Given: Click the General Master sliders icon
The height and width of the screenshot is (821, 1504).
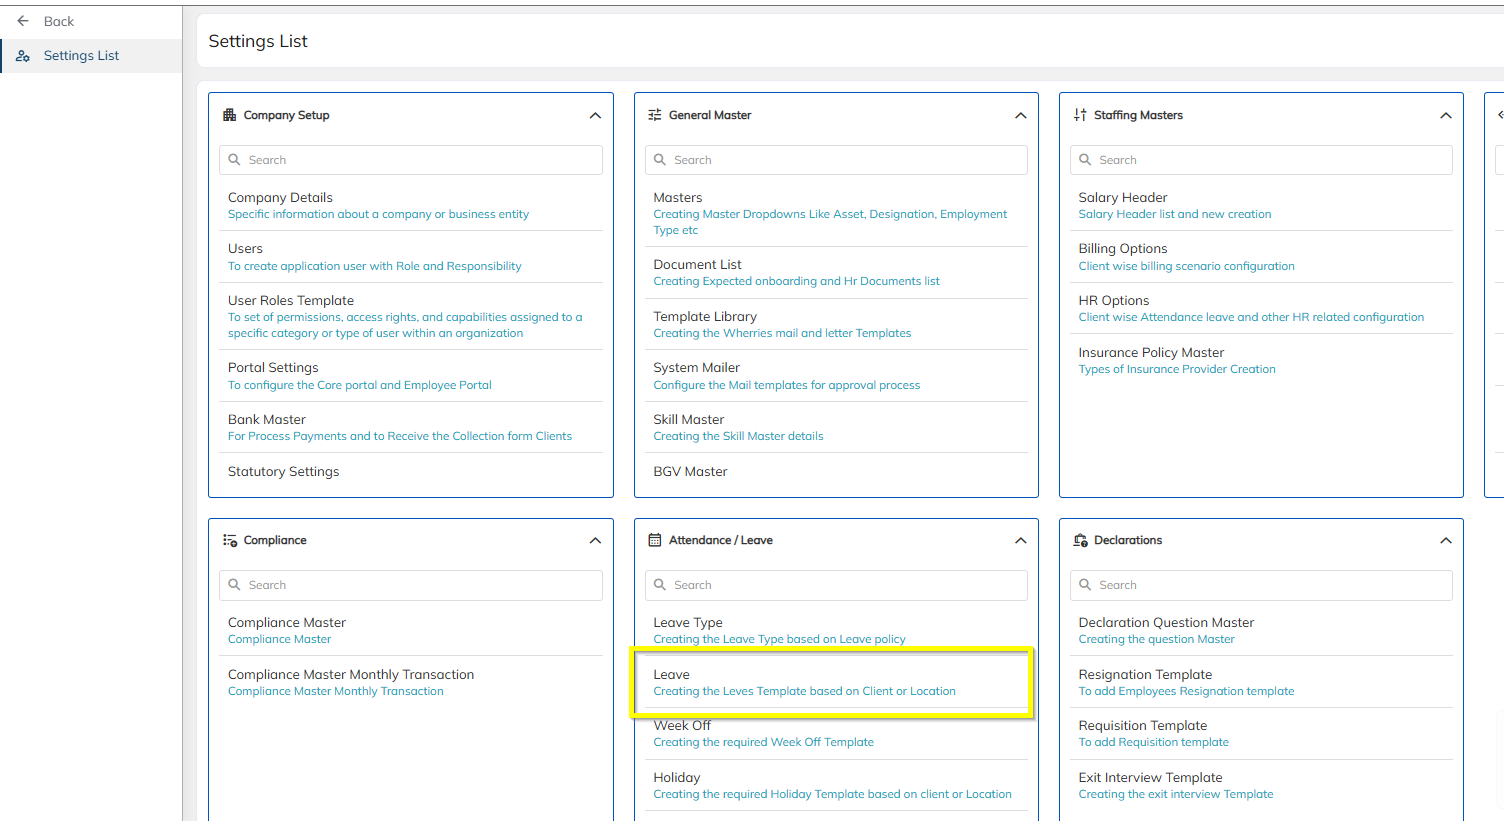Looking at the screenshot, I should (x=655, y=115).
